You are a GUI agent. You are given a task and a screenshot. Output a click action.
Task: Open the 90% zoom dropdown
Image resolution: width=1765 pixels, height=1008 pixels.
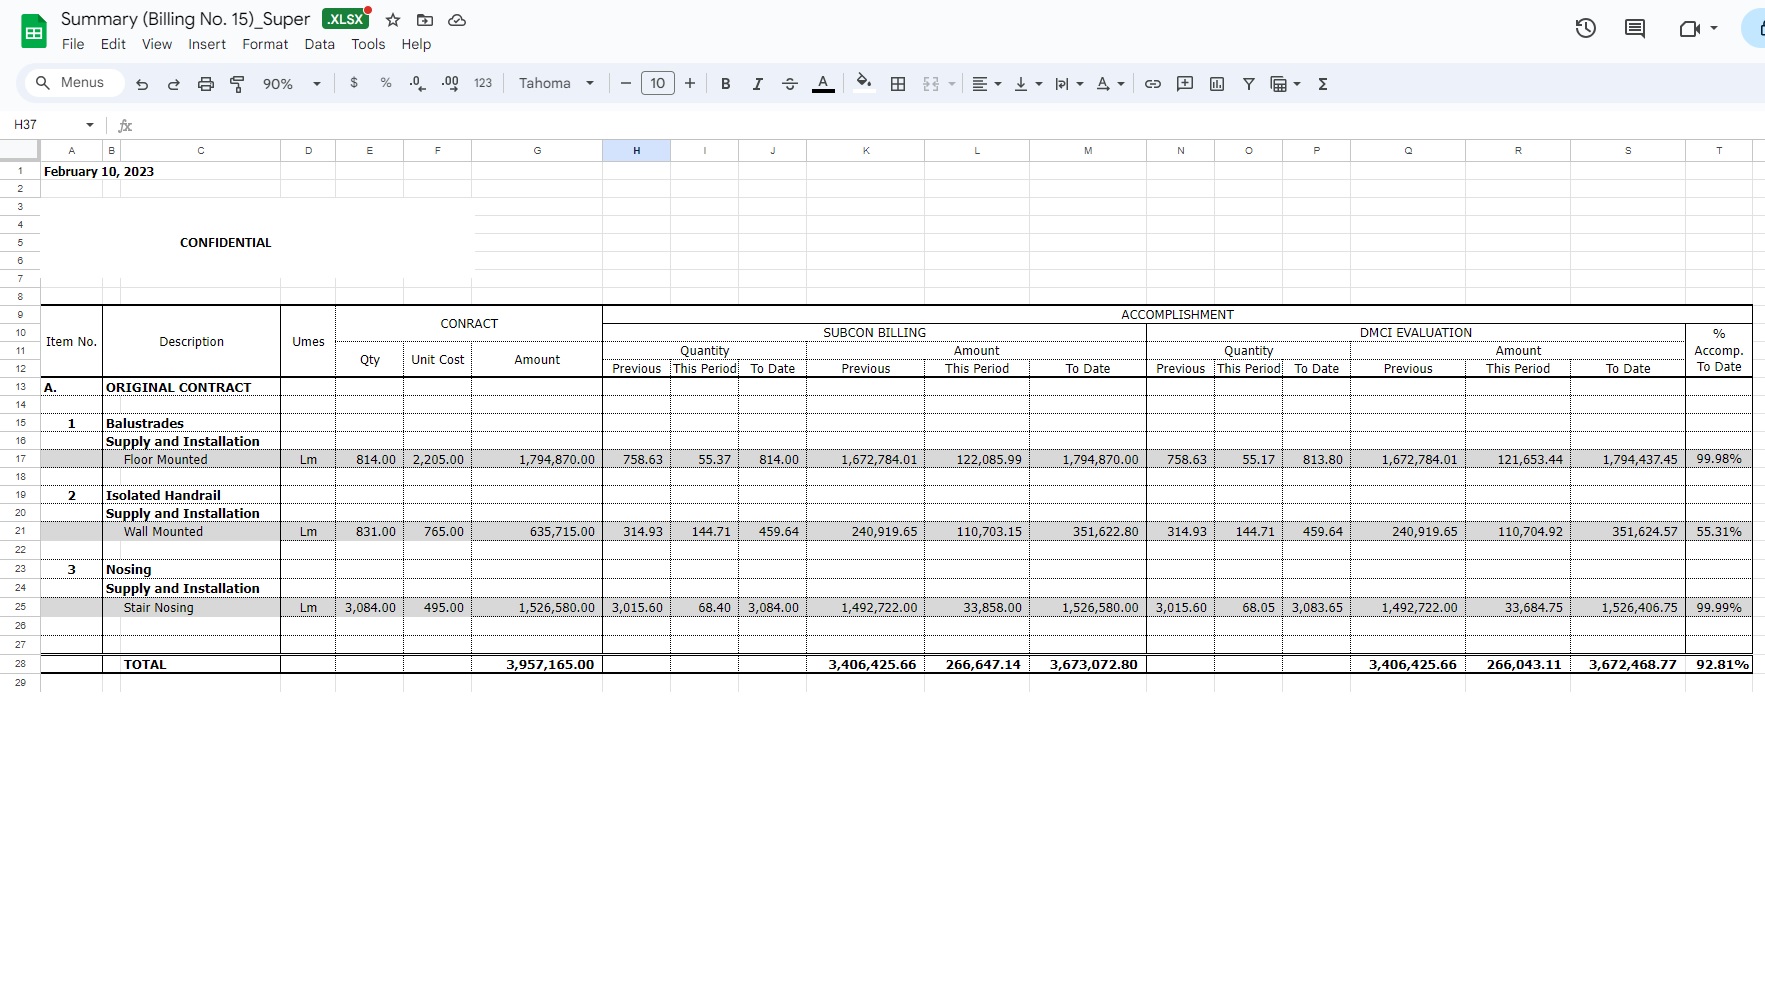(291, 84)
